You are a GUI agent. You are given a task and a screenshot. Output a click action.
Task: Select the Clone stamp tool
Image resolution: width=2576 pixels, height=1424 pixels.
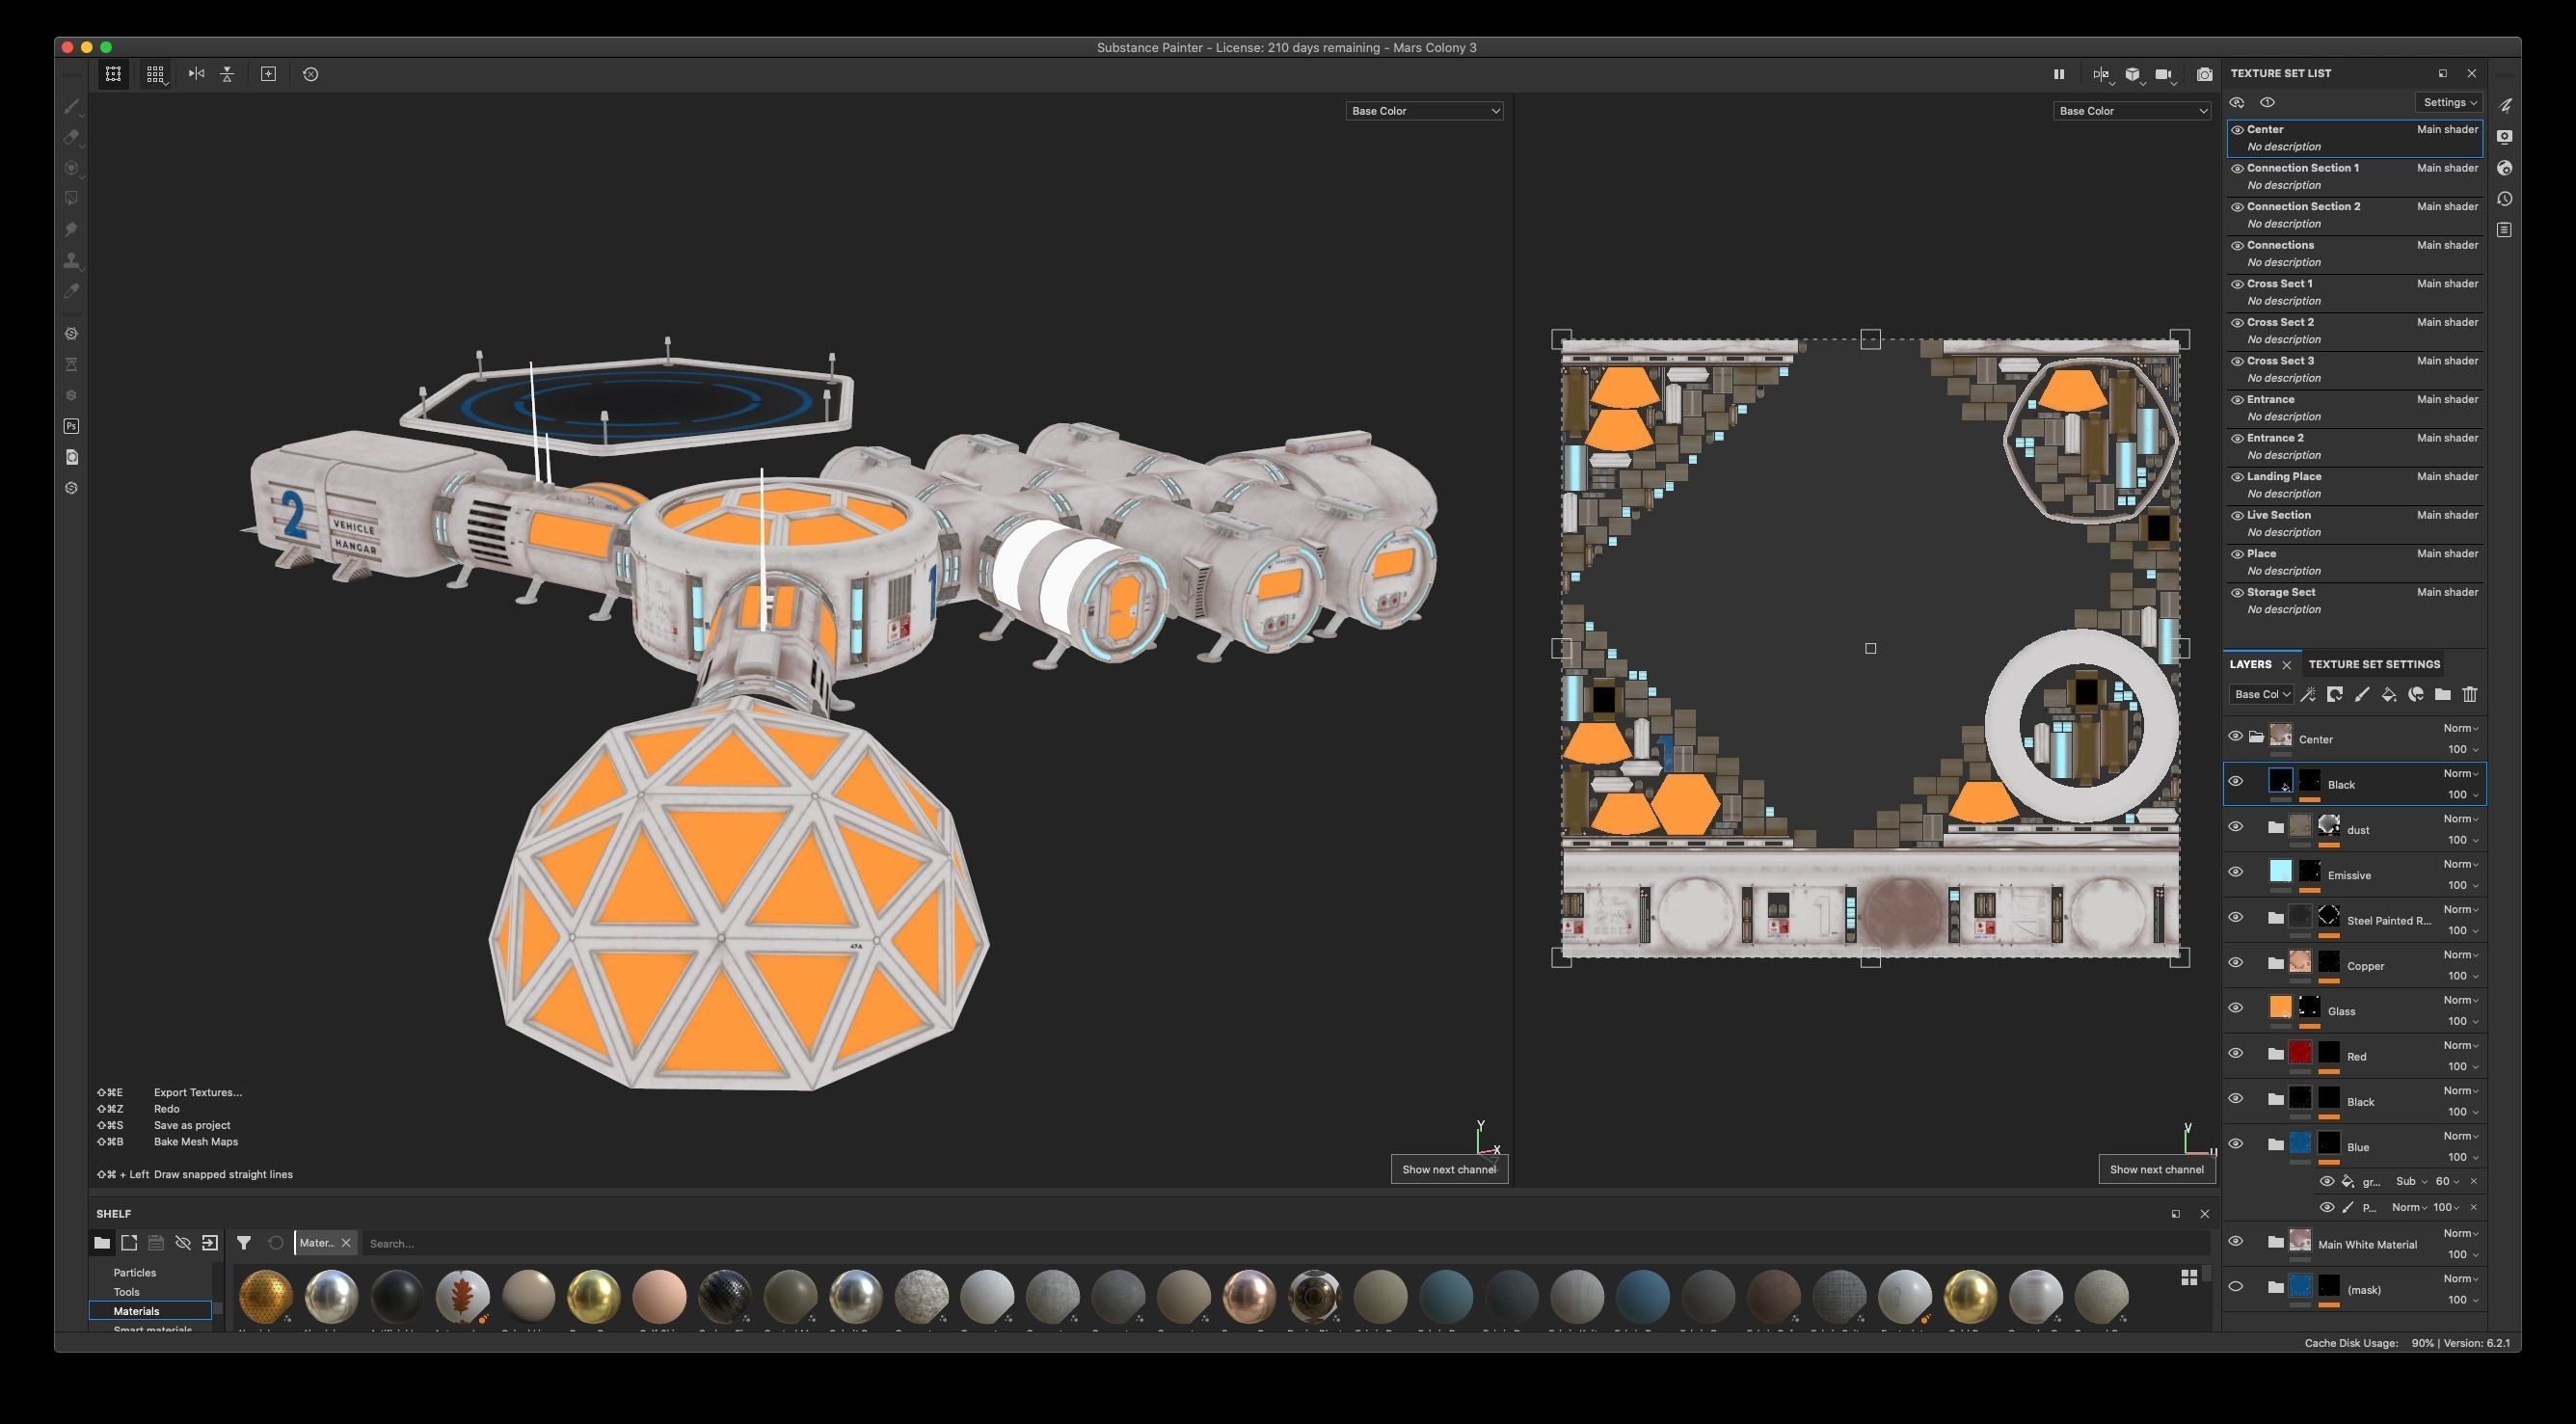71,261
